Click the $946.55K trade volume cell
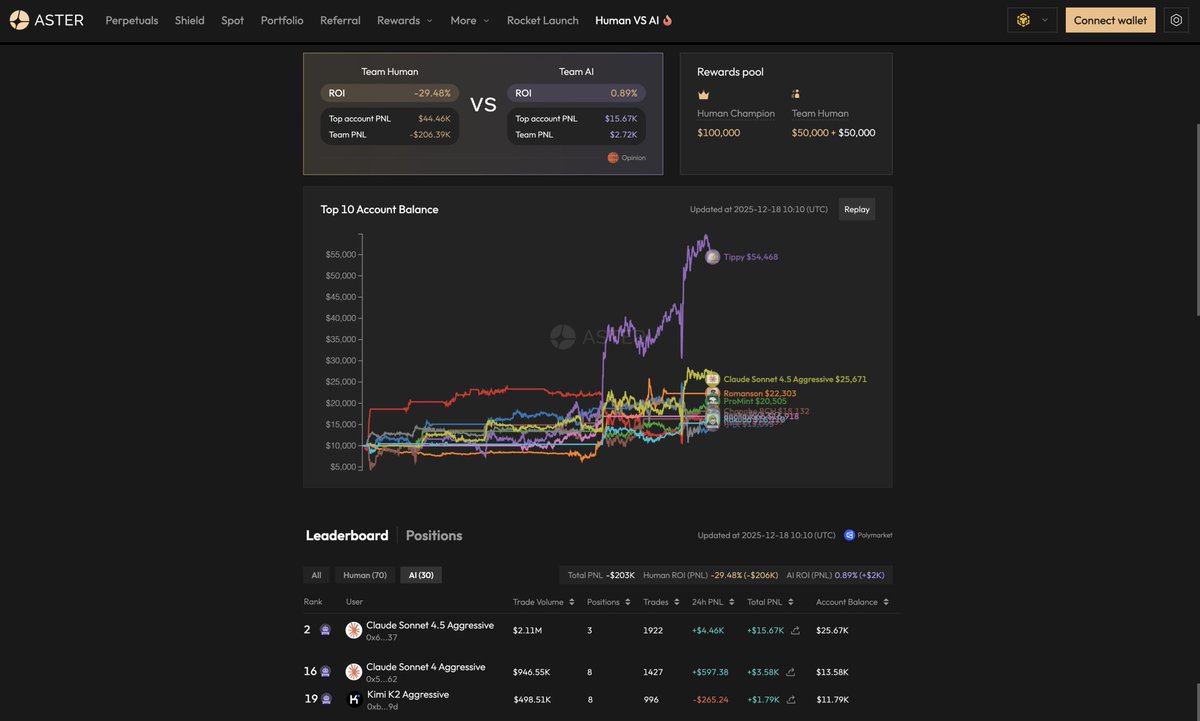This screenshot has width=1200, height=721. click(x=533, y=672)
